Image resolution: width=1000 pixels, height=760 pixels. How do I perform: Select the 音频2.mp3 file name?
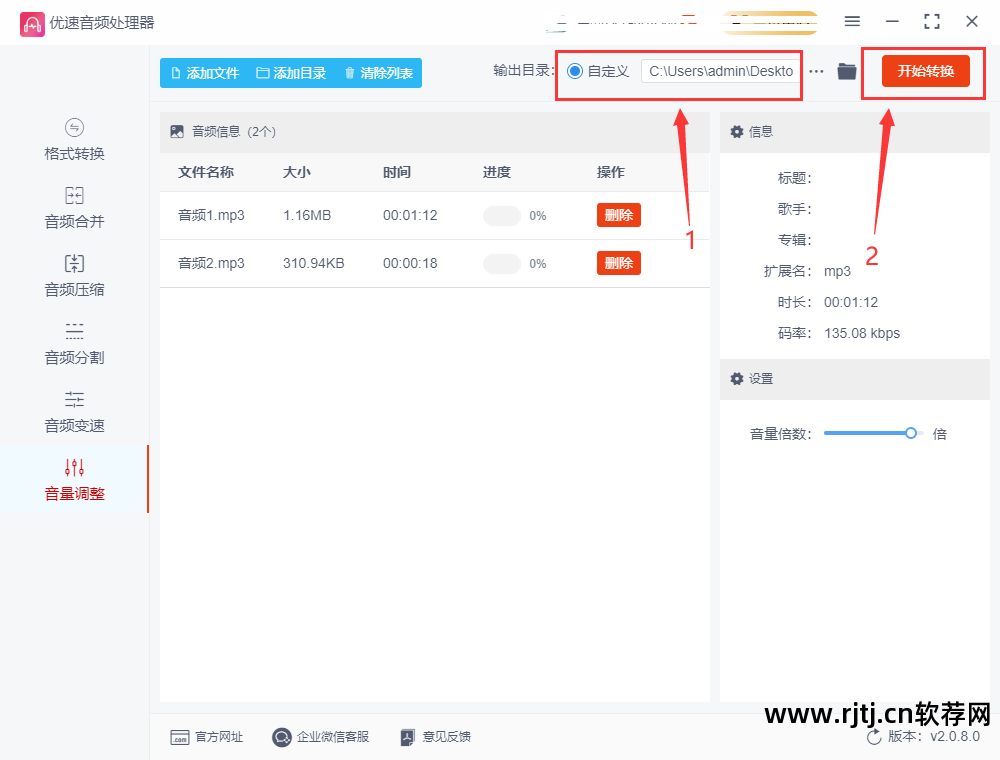point(211,263)
